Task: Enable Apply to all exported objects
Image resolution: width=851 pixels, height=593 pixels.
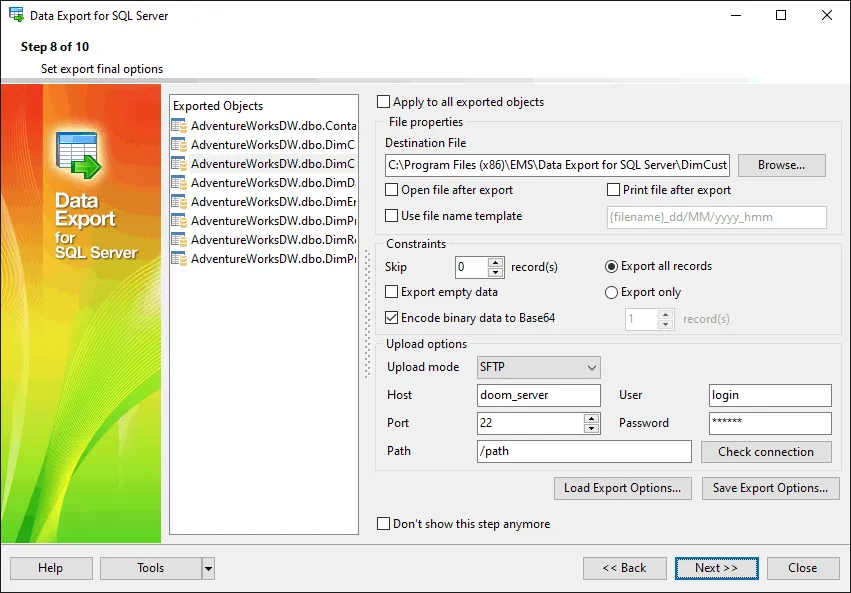Action: tap(383, 102)
